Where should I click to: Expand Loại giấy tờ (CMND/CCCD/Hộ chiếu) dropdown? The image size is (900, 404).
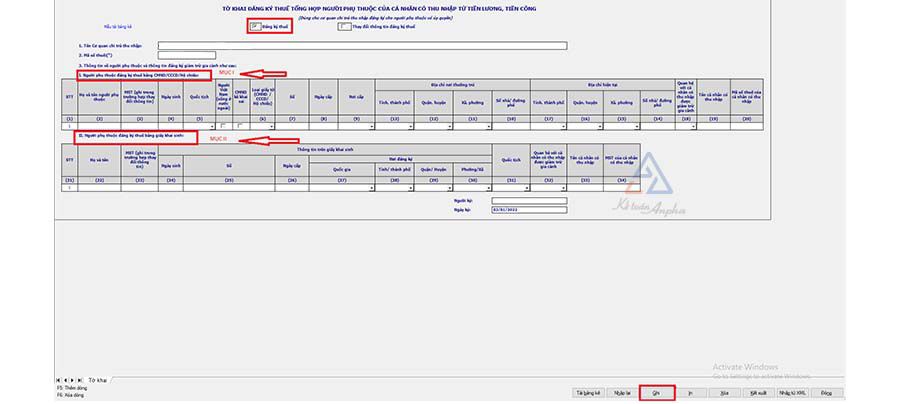(271, 126)
